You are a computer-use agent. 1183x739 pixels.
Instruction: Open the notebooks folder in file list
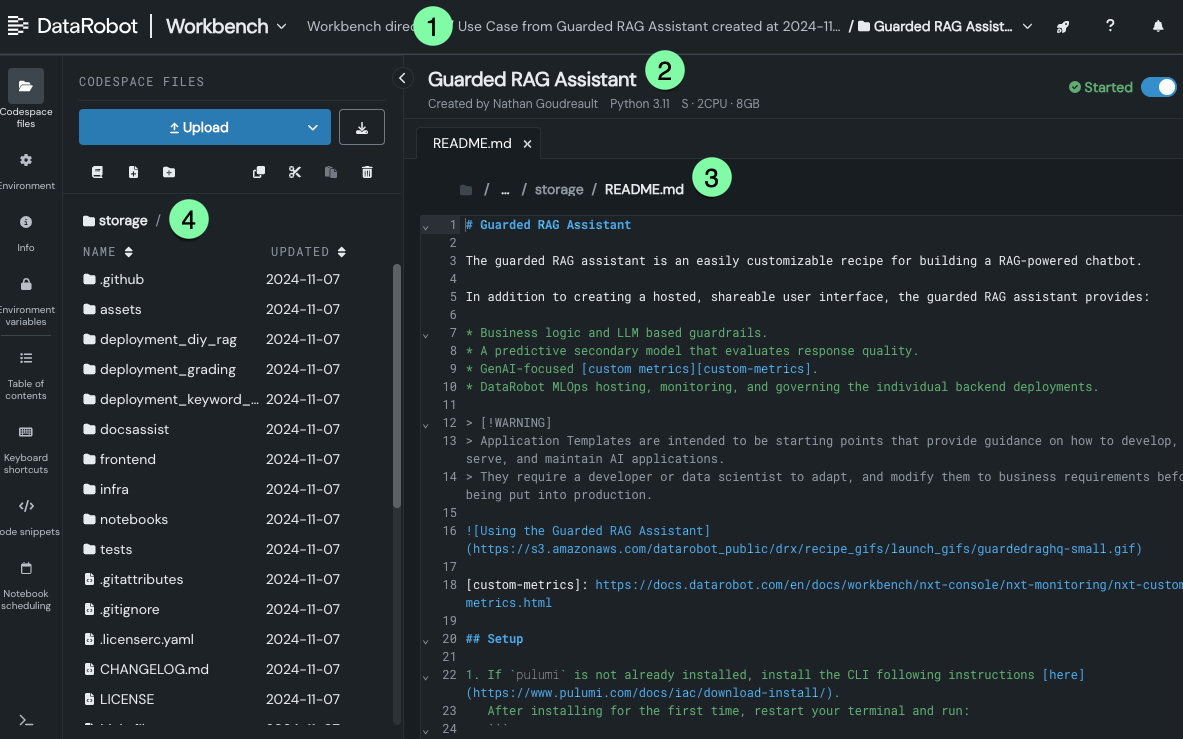(133, 519)
